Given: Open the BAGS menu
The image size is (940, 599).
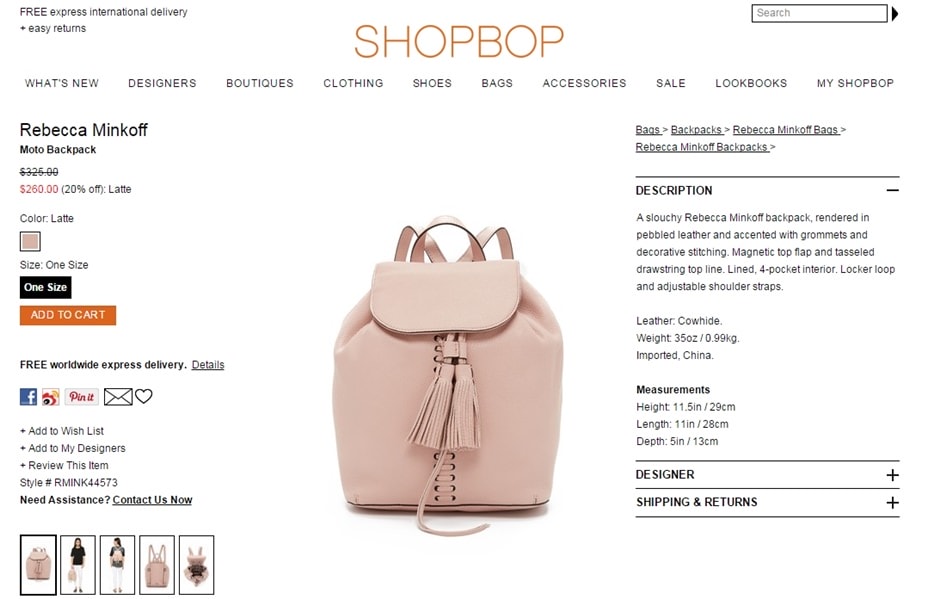Looking at the screenshot, I should (x=497, y=83).
